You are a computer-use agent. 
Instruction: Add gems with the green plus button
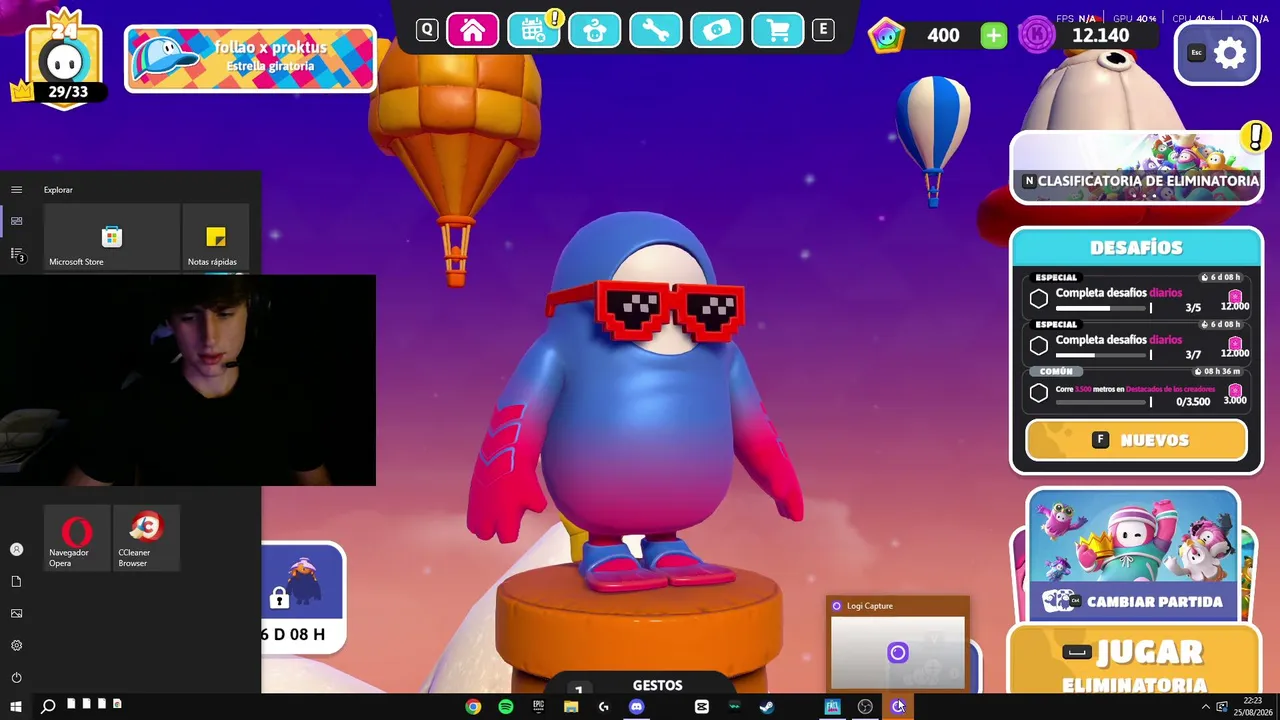click(993, 36)
